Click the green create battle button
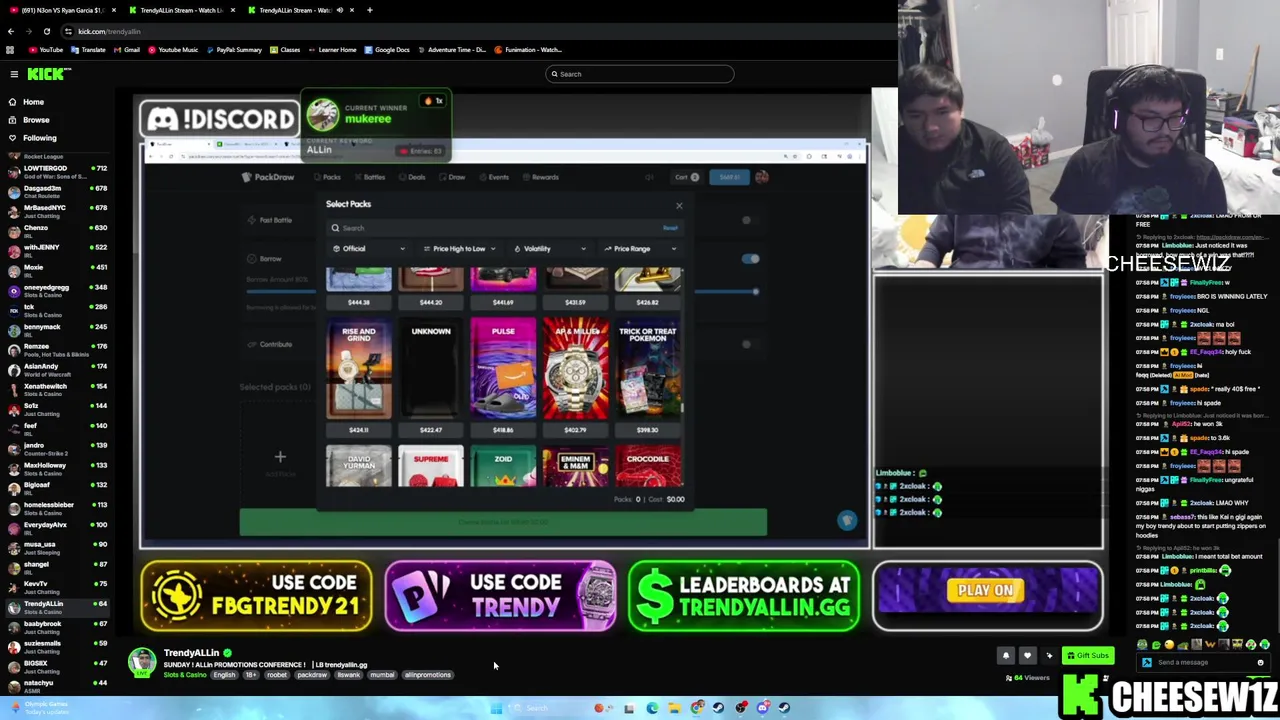This screenshot has width=1280, height=720. pyautogui.click(x=503, y=522)
